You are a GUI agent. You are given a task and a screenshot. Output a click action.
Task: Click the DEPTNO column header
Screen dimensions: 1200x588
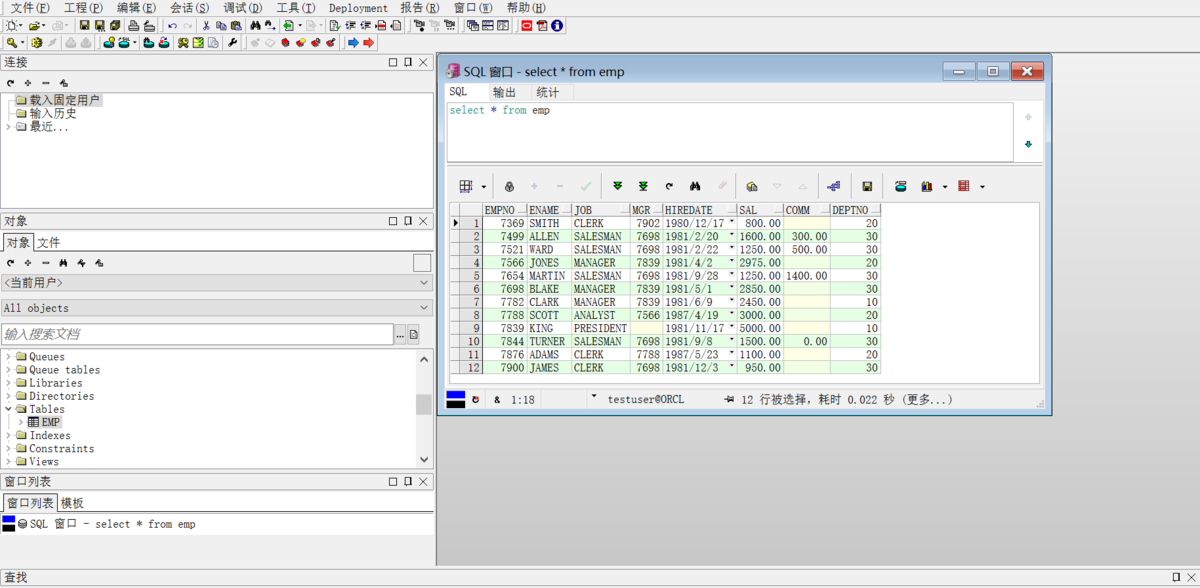coord(855,210)
